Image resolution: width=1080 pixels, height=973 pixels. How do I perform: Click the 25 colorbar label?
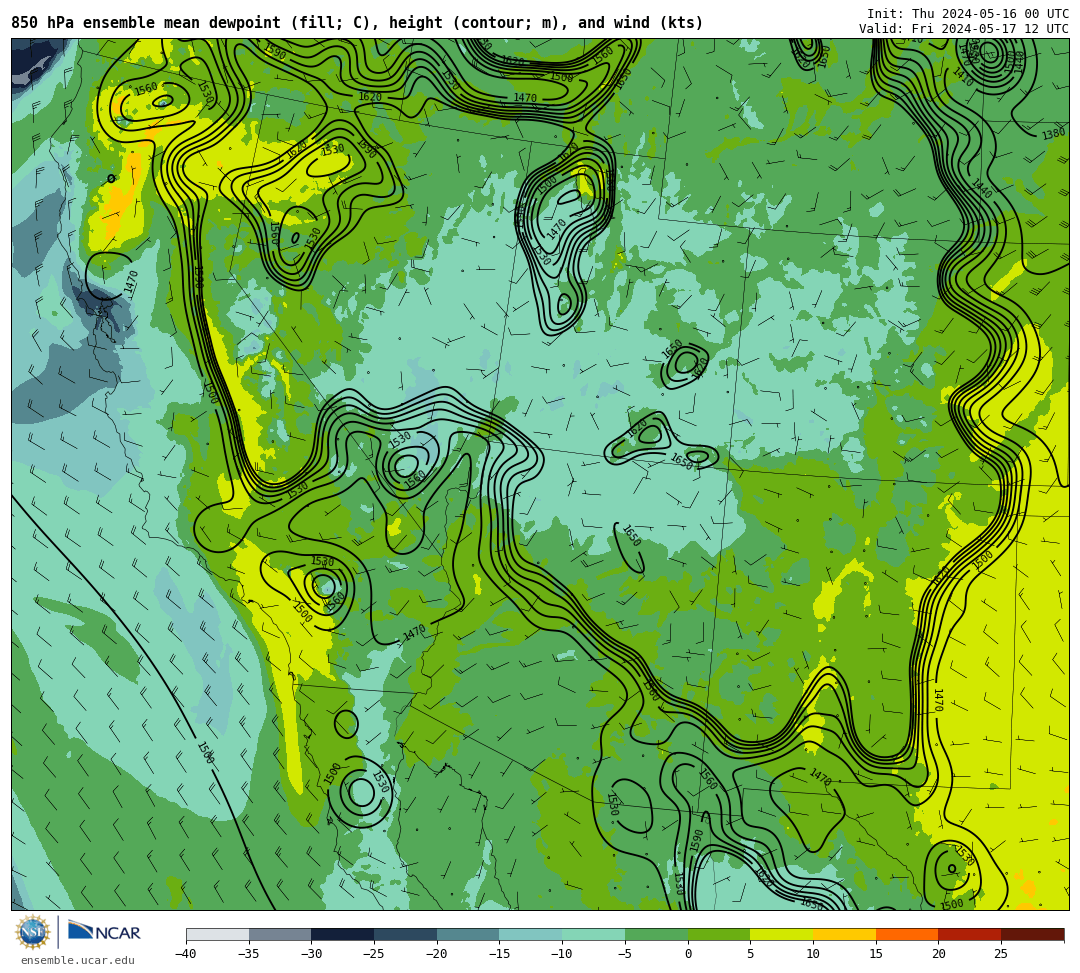click(x=1001, y=954)
